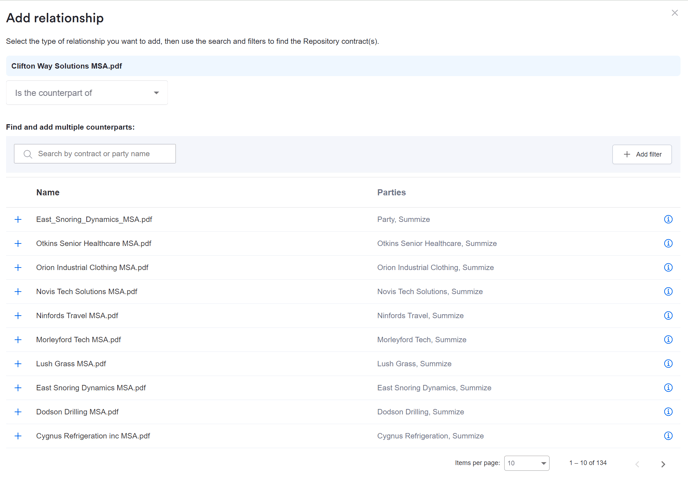The height and width of the screenshot is (488, 688).
Task: Show info for Ninfords Travel MSA.pdf
Action: pos(668,316)
